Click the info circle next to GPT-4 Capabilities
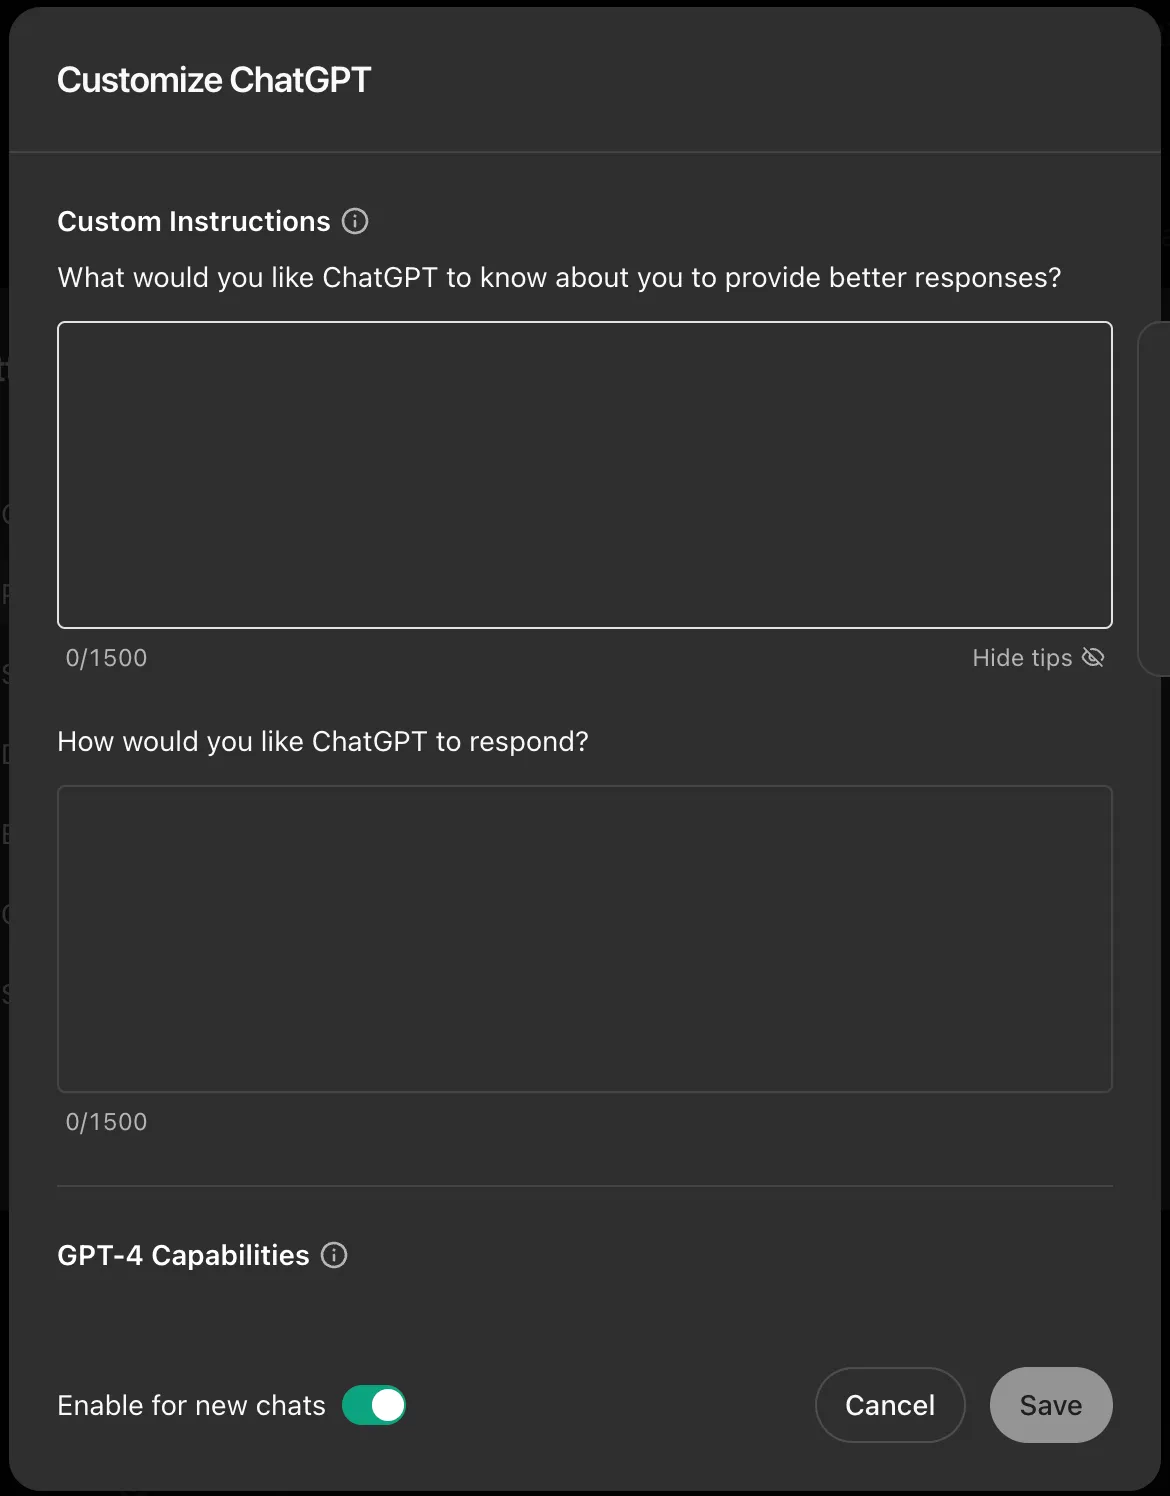 tap(334, 1255)
